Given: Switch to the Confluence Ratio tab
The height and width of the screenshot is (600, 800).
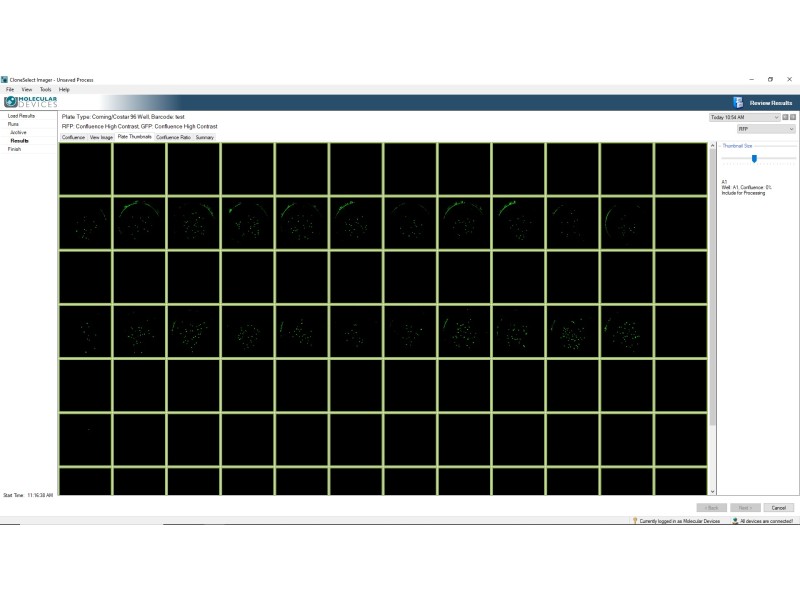Looking at the screenshot, I should point(173,137).
